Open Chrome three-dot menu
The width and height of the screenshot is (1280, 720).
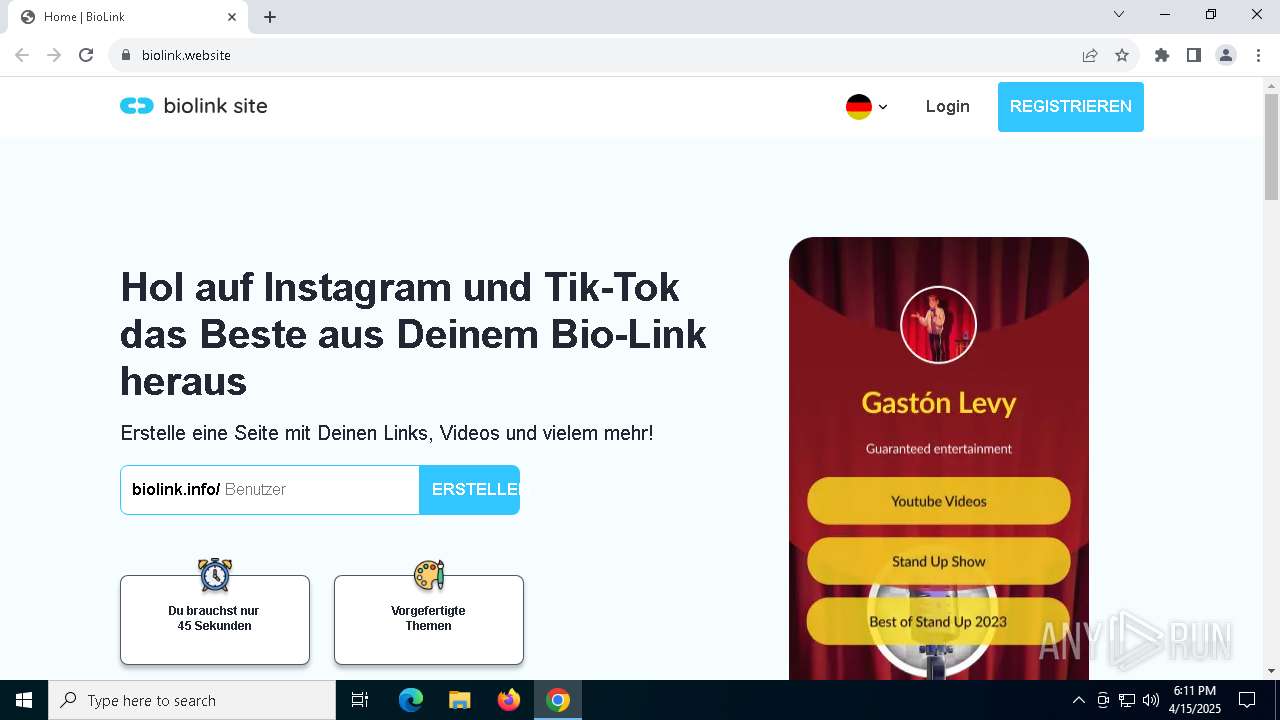1258,55
